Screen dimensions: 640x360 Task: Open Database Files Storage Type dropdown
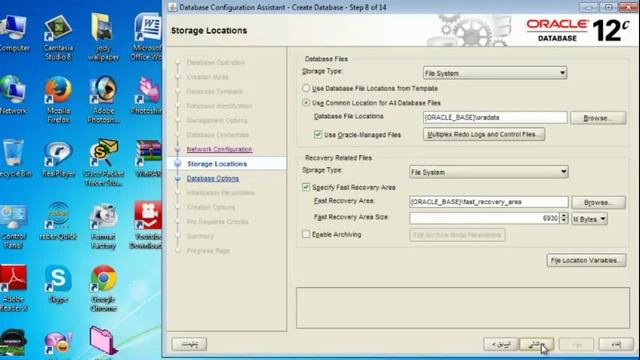pyautogui.click(x=495, y=73)
